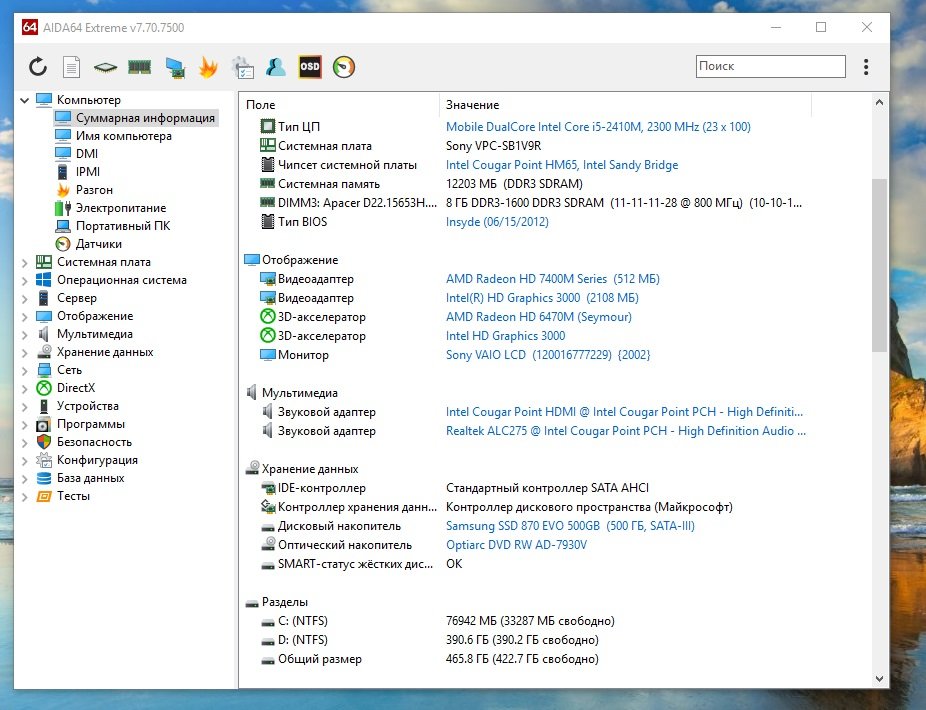926x710 pixels.
Task: Click the Refresh toolbar icon
Action: click(38, 67)
